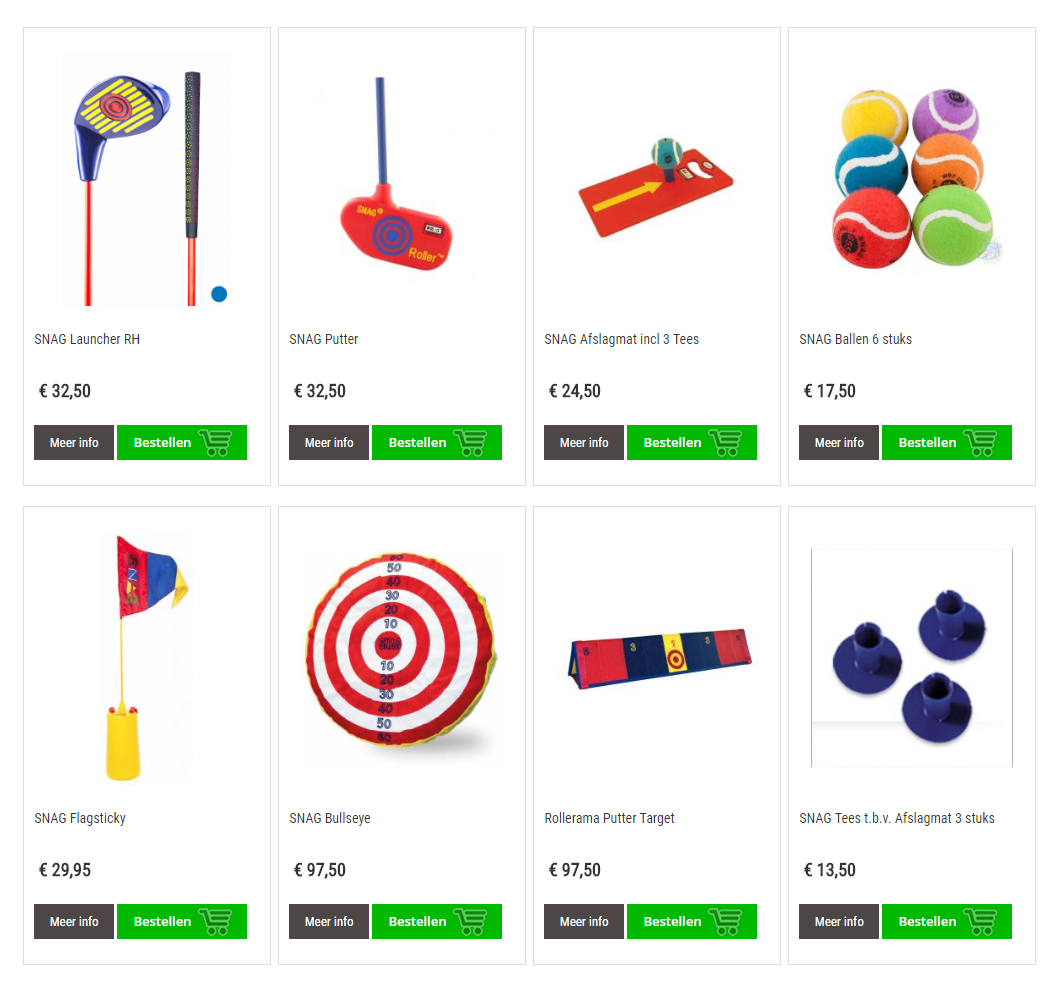Select the SNAG Putter product image

(396, 175)
